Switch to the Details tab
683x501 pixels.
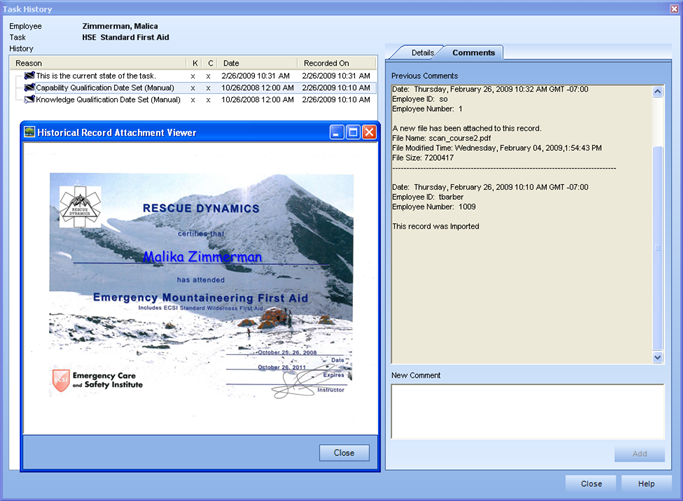pyautogui.click(x=422, y=53)
